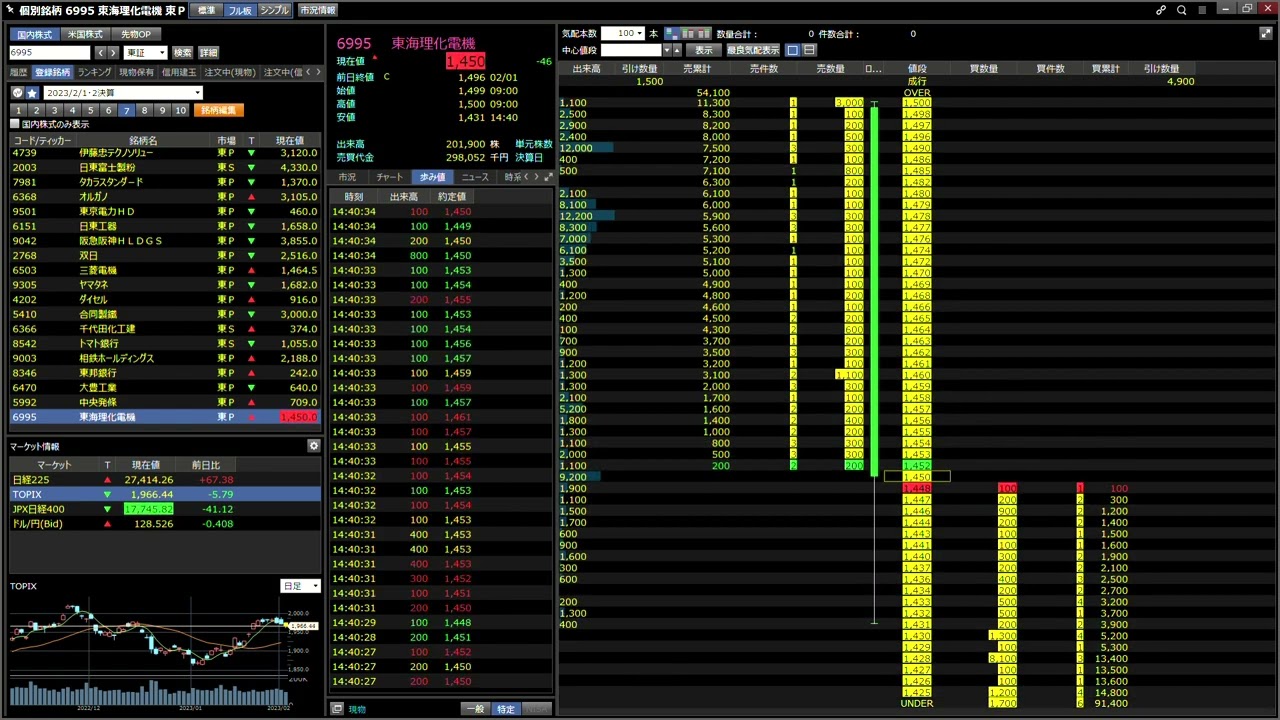Click the chart icon next to star button

coord(17,92)
